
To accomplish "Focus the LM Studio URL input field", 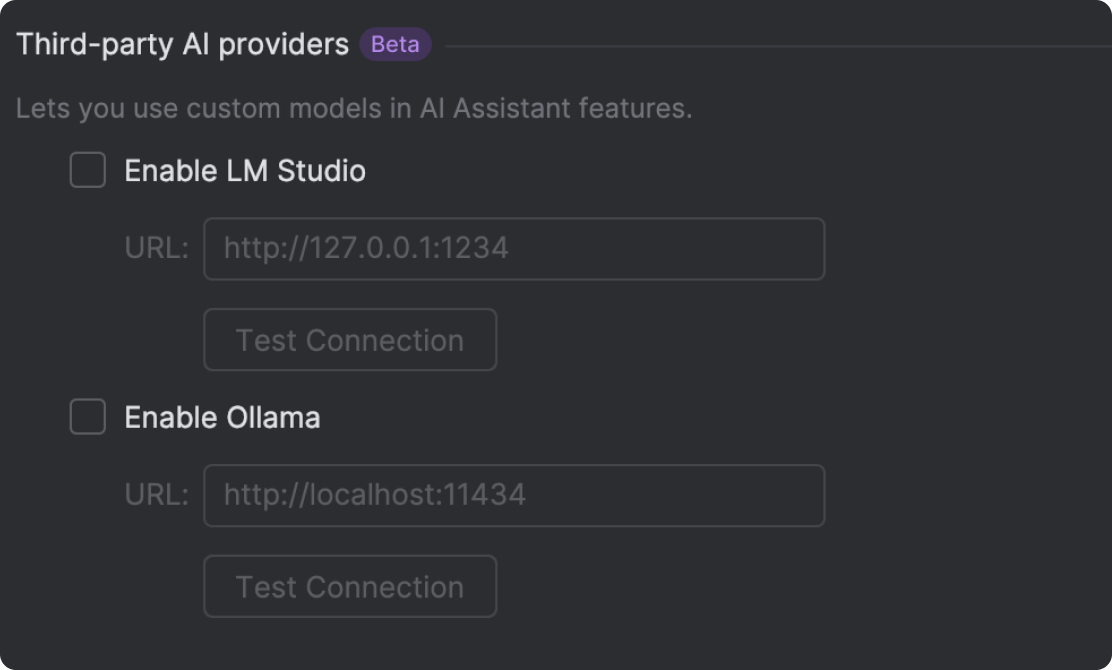I will (x=514, y=249).
